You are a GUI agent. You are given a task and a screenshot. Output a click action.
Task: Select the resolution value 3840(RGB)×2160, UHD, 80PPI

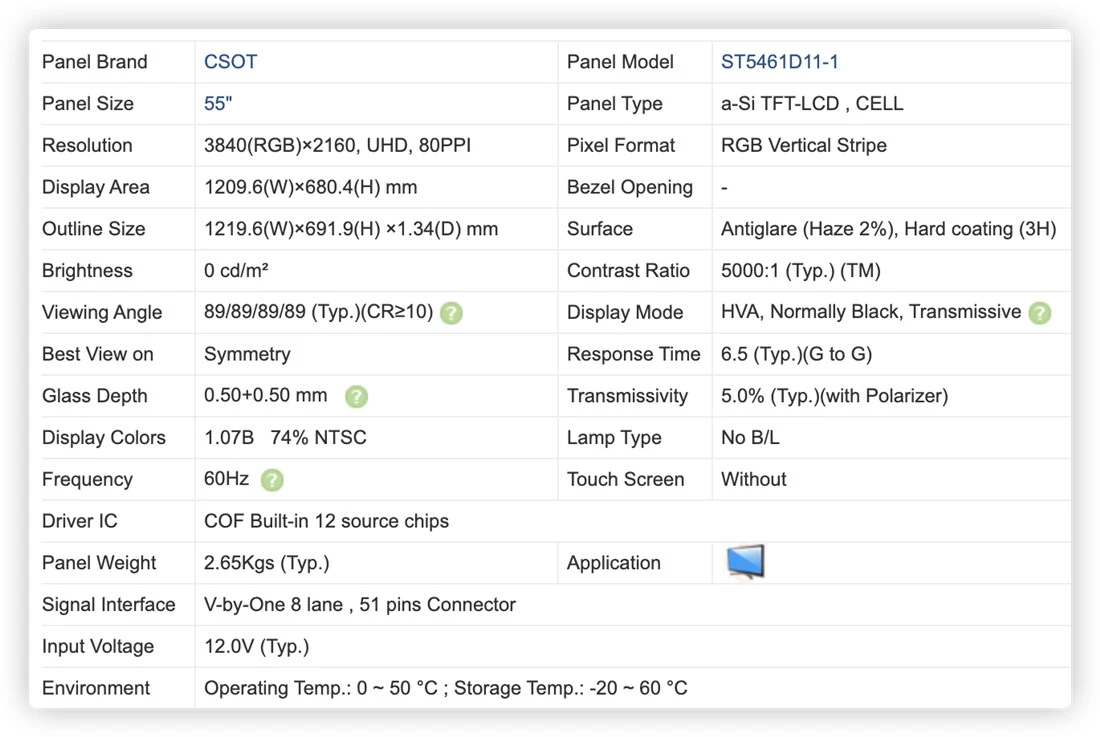(x=337, y=145)
